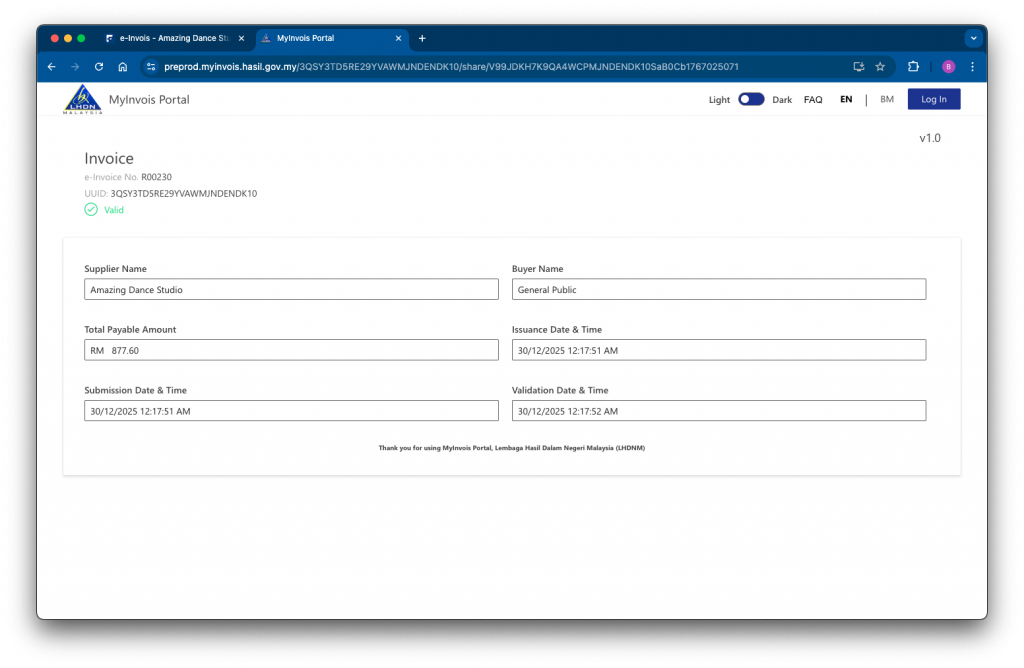Go back using the browser back arrow
Viewport: 1024px width, 668px height.
52,67
